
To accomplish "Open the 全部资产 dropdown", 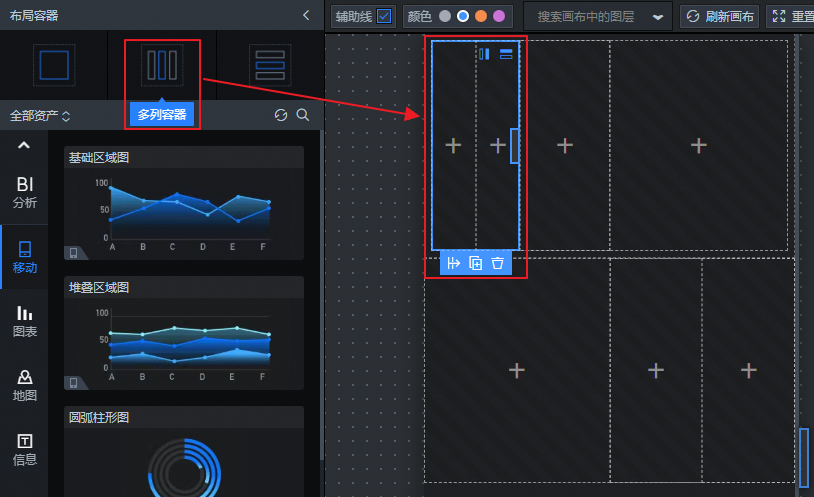I will (x=39, y=115).
